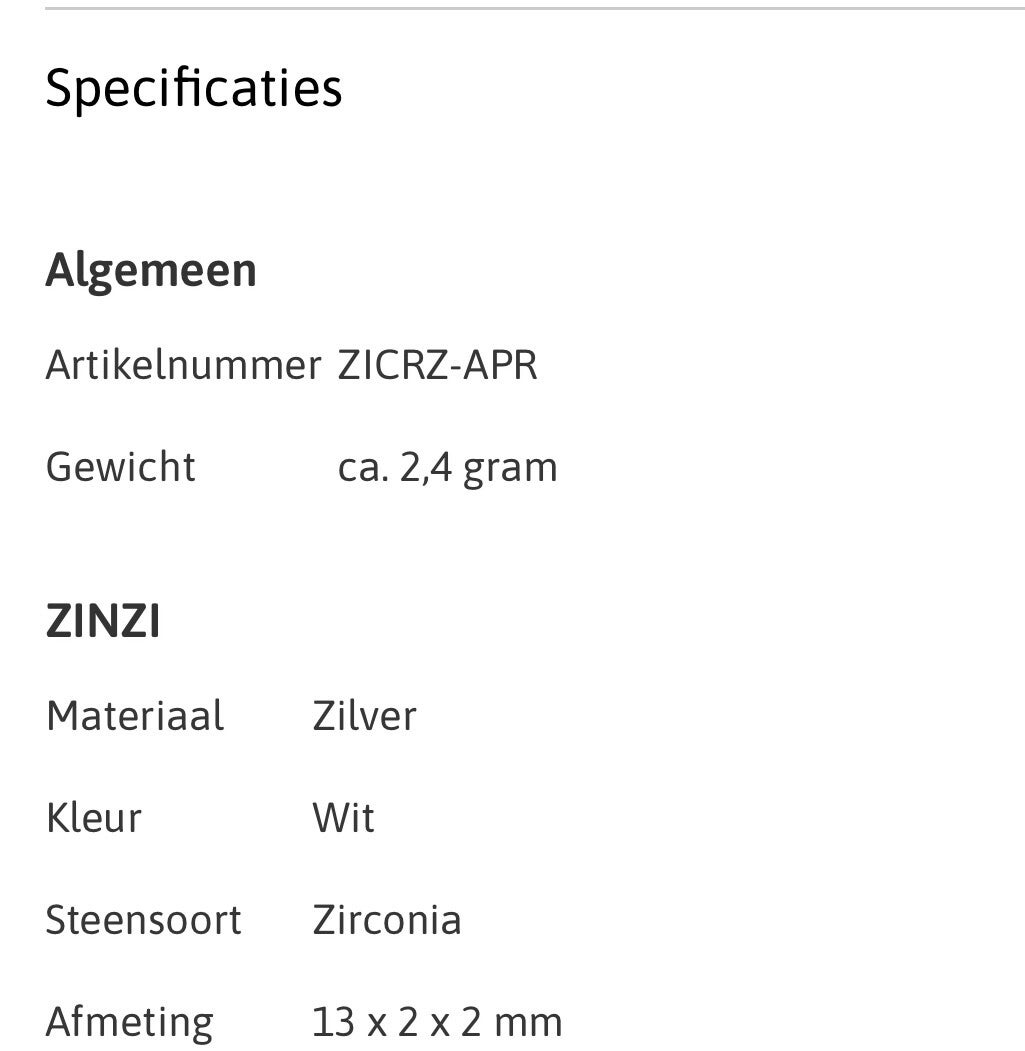Select the color value Wit
The image size is (1025, 1051).
pyautogui.click(x=343, y=818)
